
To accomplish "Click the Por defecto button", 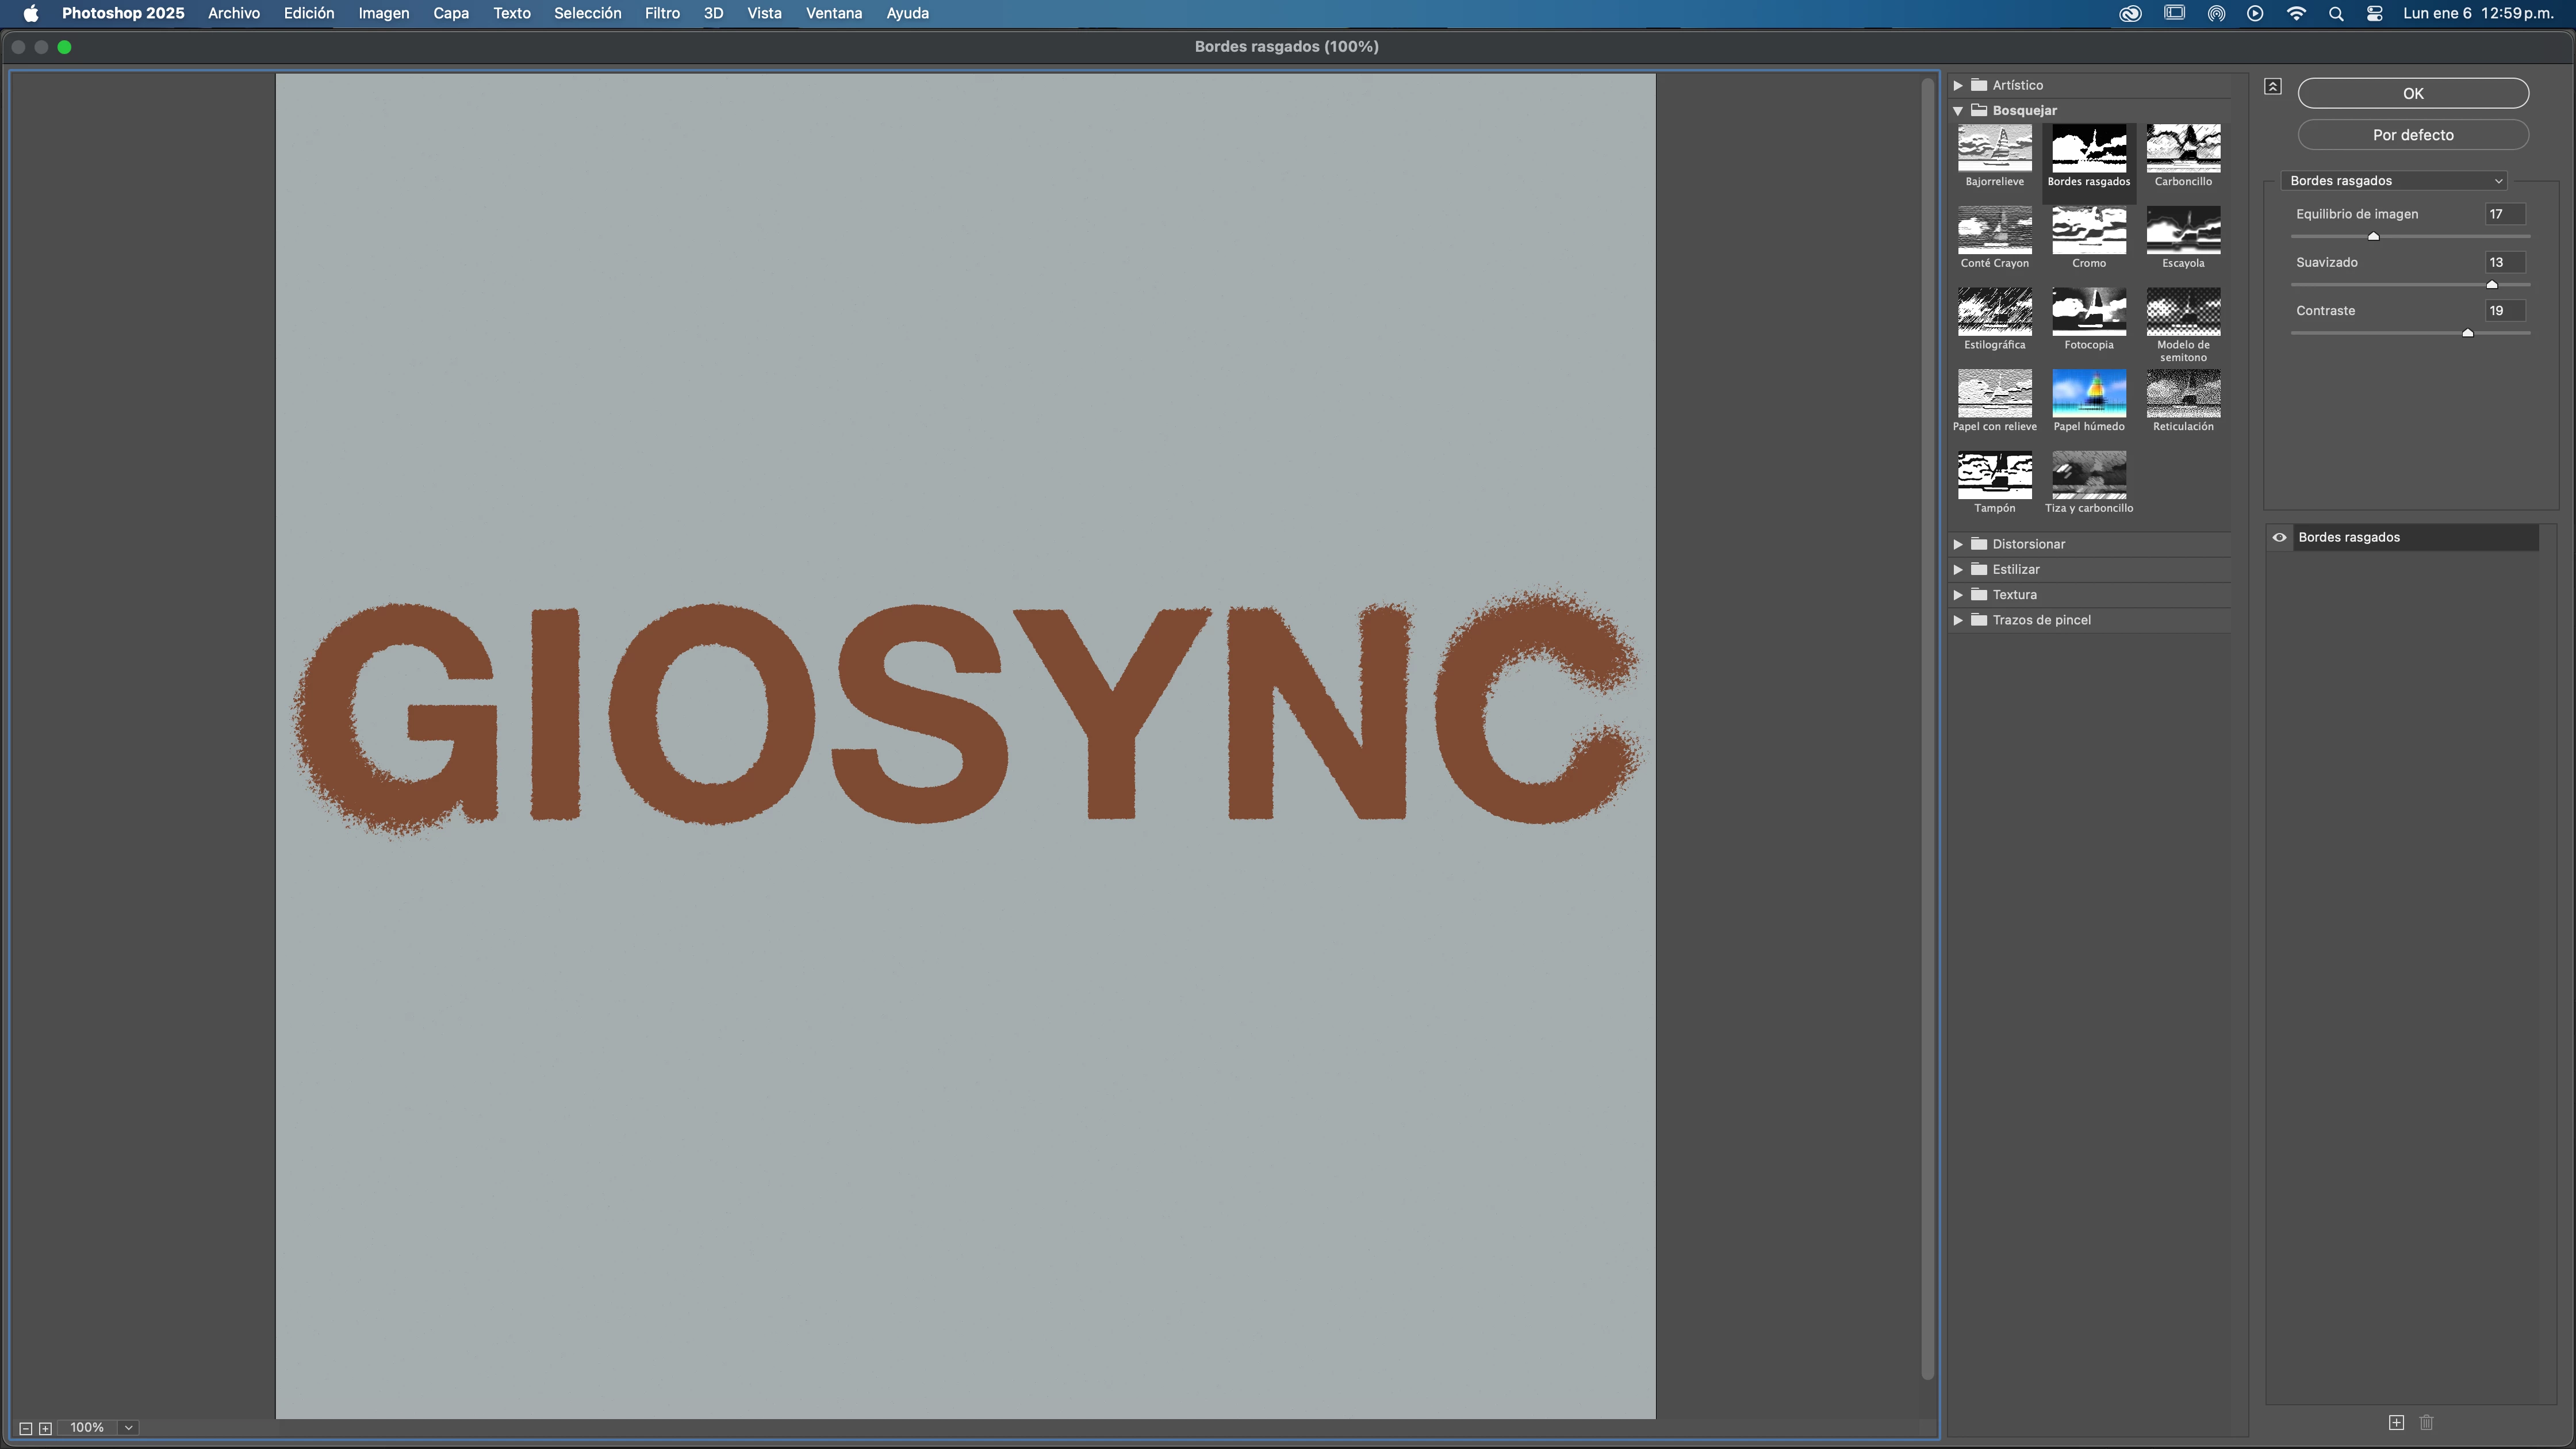I will [2412, 135].
